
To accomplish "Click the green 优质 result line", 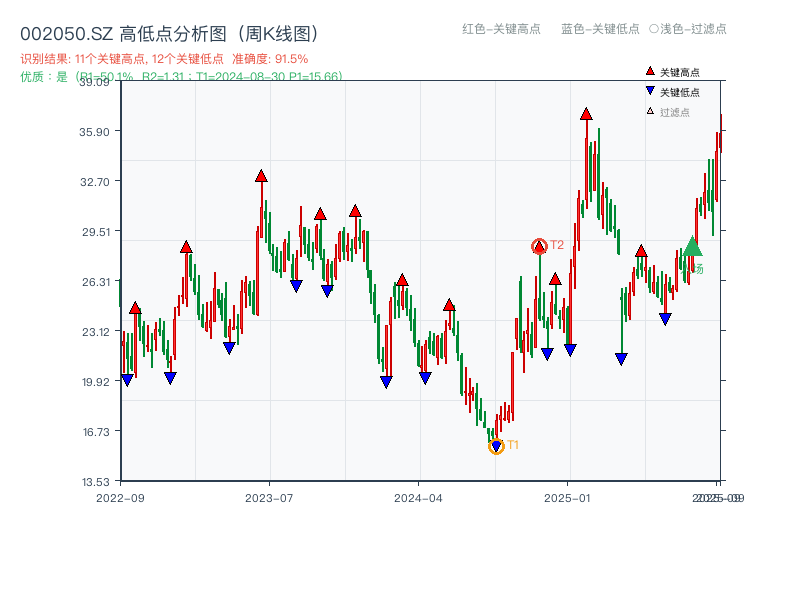I will point(181,77).
